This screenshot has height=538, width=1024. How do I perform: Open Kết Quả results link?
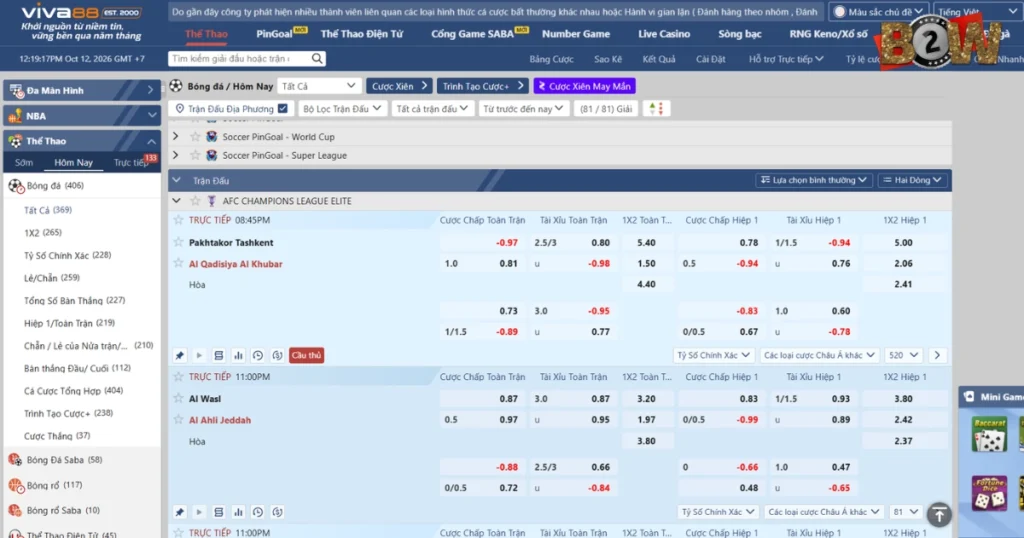[658, 59]
